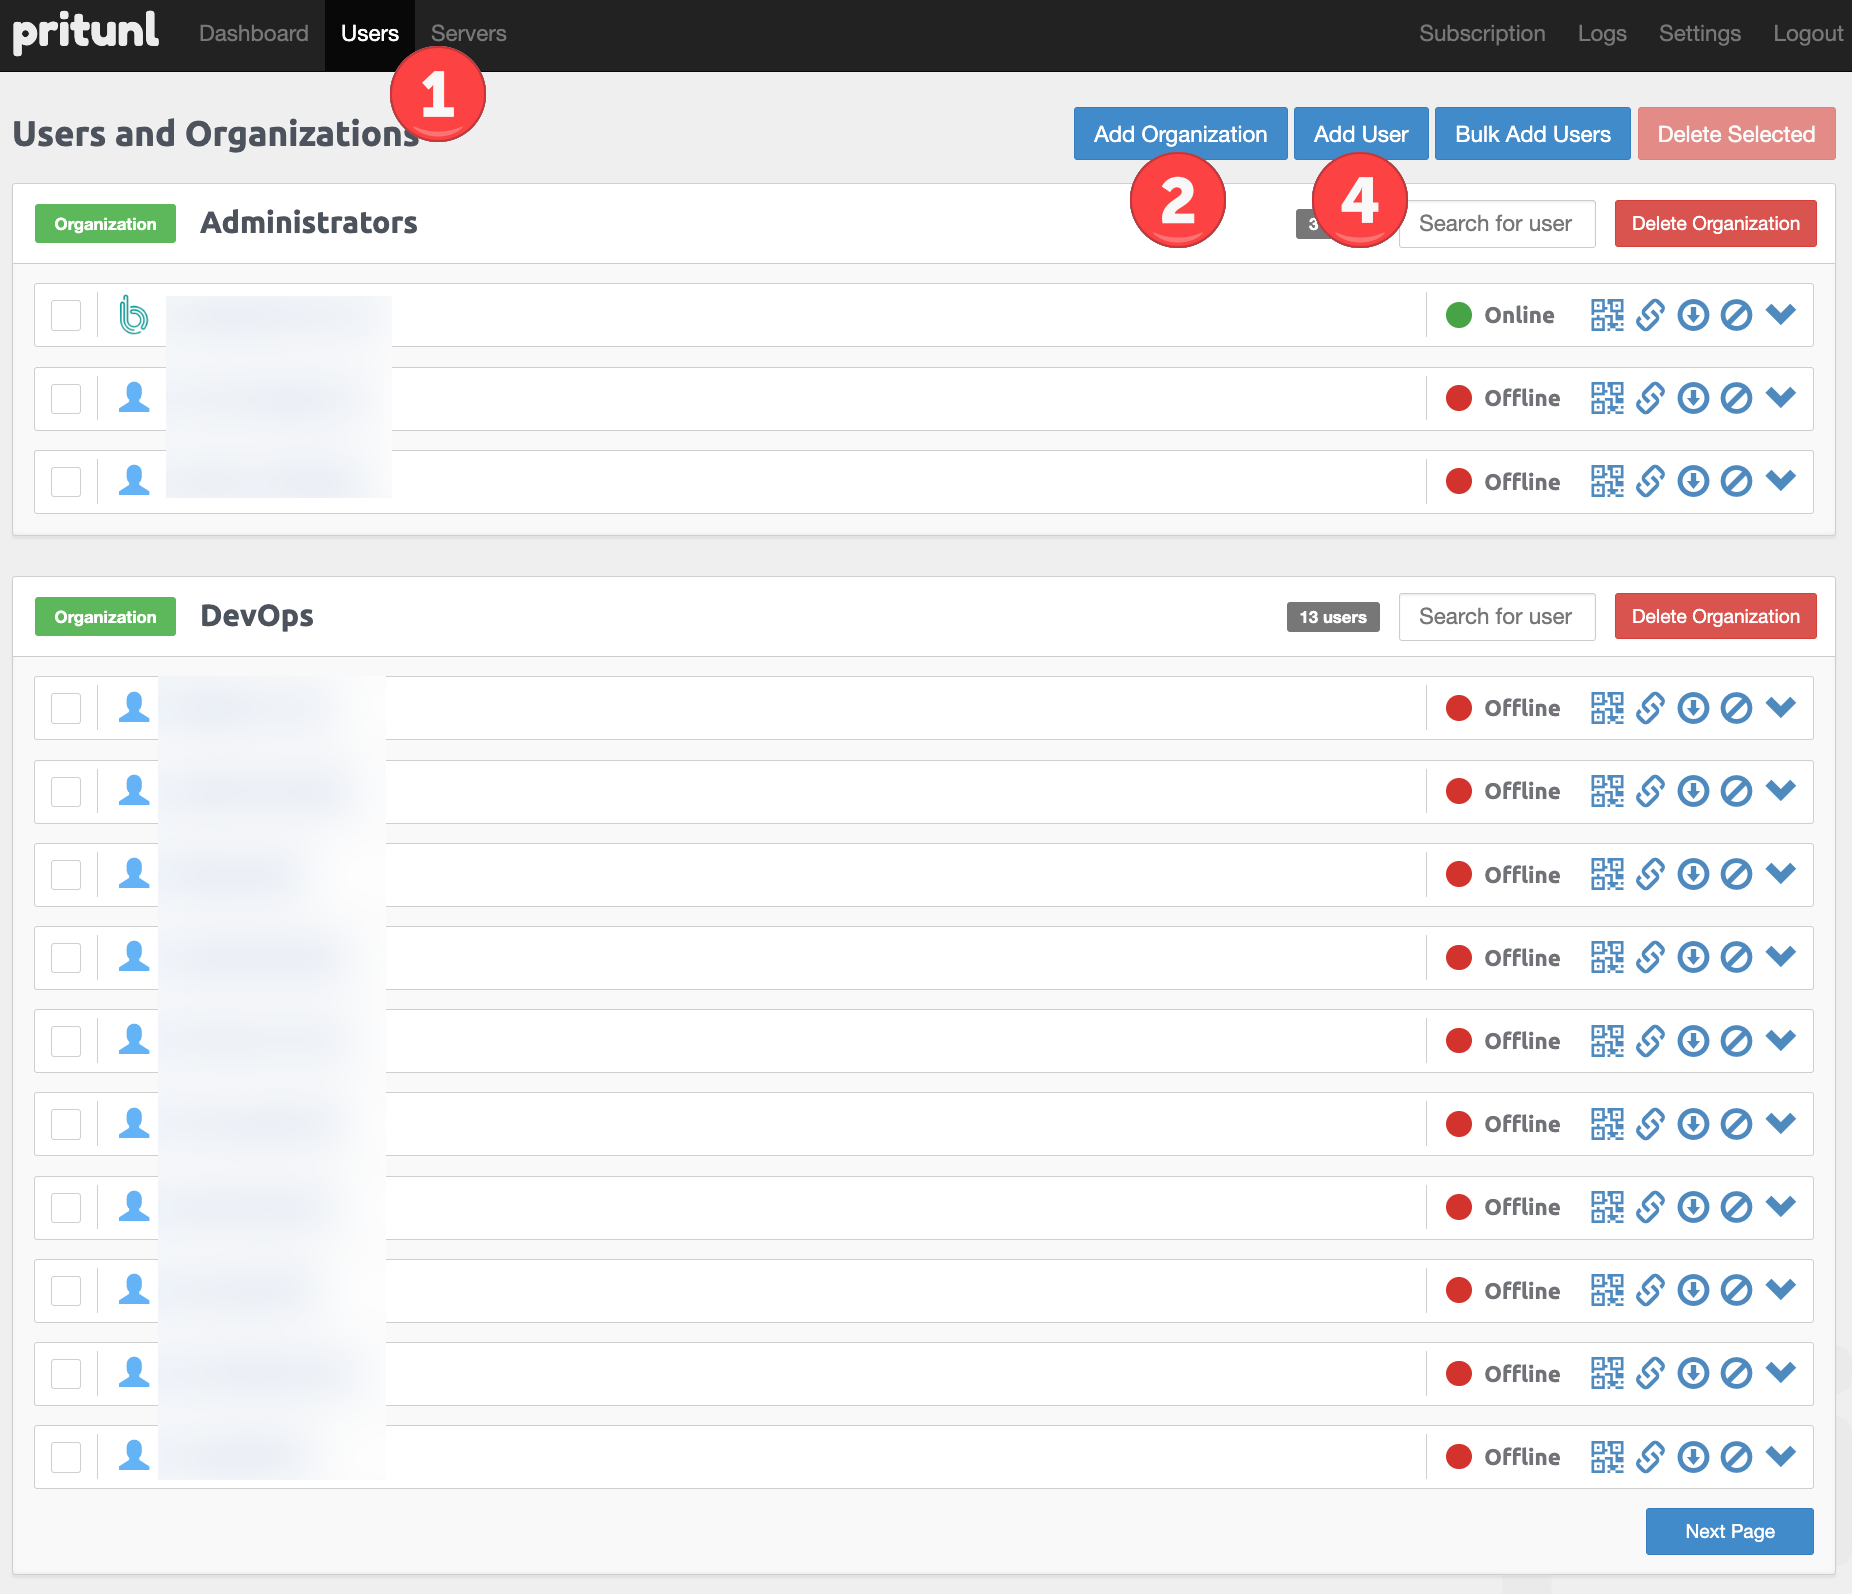View the Logs page
This screenshot has height=1594, width=1852.
click(1602, 34)
